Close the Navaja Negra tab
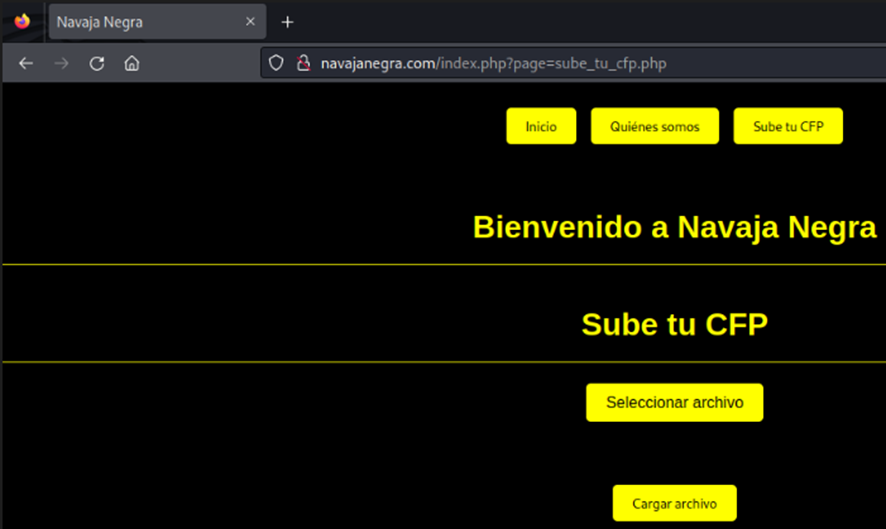886x529 pixels. (x=250, y=21)
